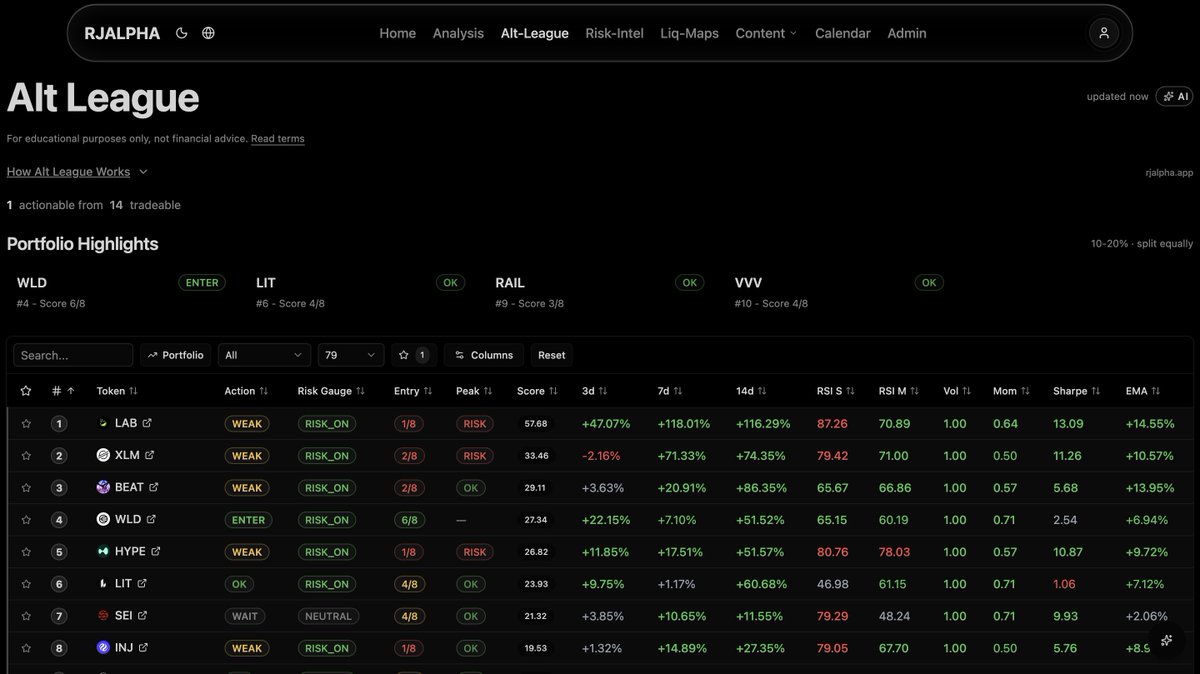Filter by starred favorites button
The image size is (1200, 674).
pyautogui.click(x=413, y=355)
